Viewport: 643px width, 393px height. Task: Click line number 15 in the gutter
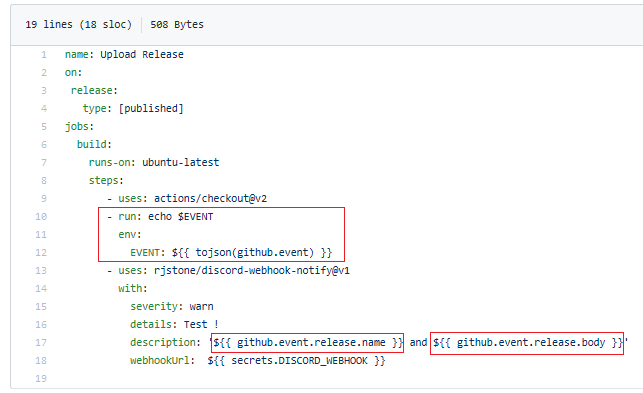tap(41, 307)
